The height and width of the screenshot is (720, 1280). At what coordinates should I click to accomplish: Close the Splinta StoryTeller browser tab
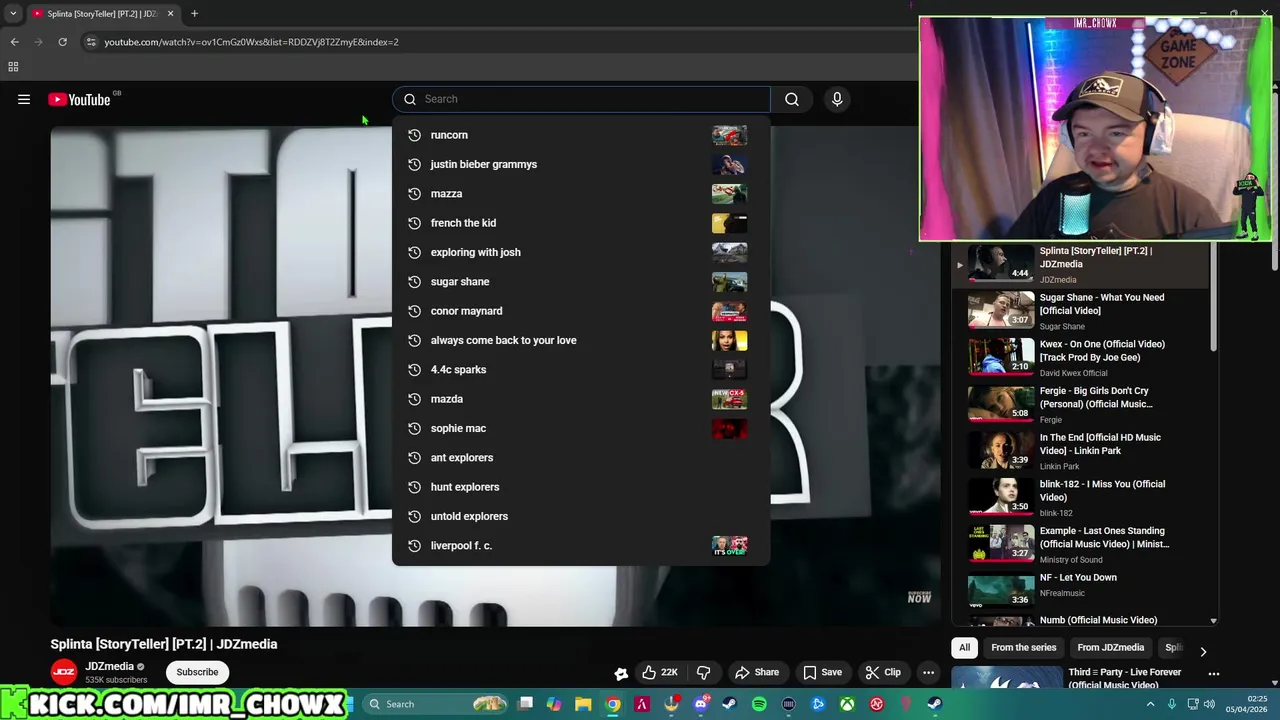point(170,14)
